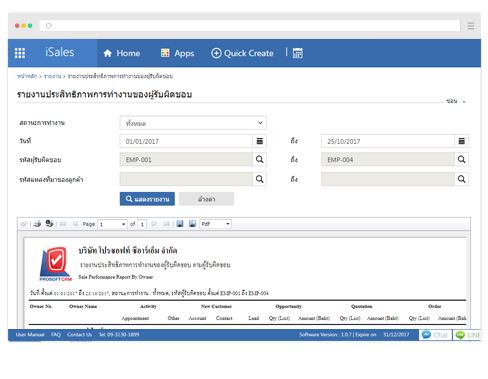Screen dimensions: 488x379
Task: Click the empty customer source to field
Action: (x=388, y=179)
